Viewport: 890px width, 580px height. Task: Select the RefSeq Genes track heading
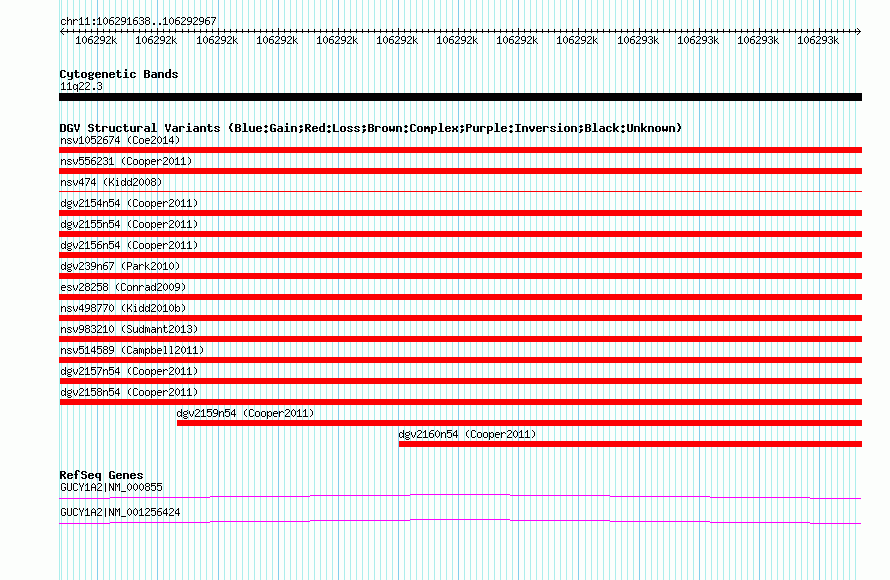point(101,475)
